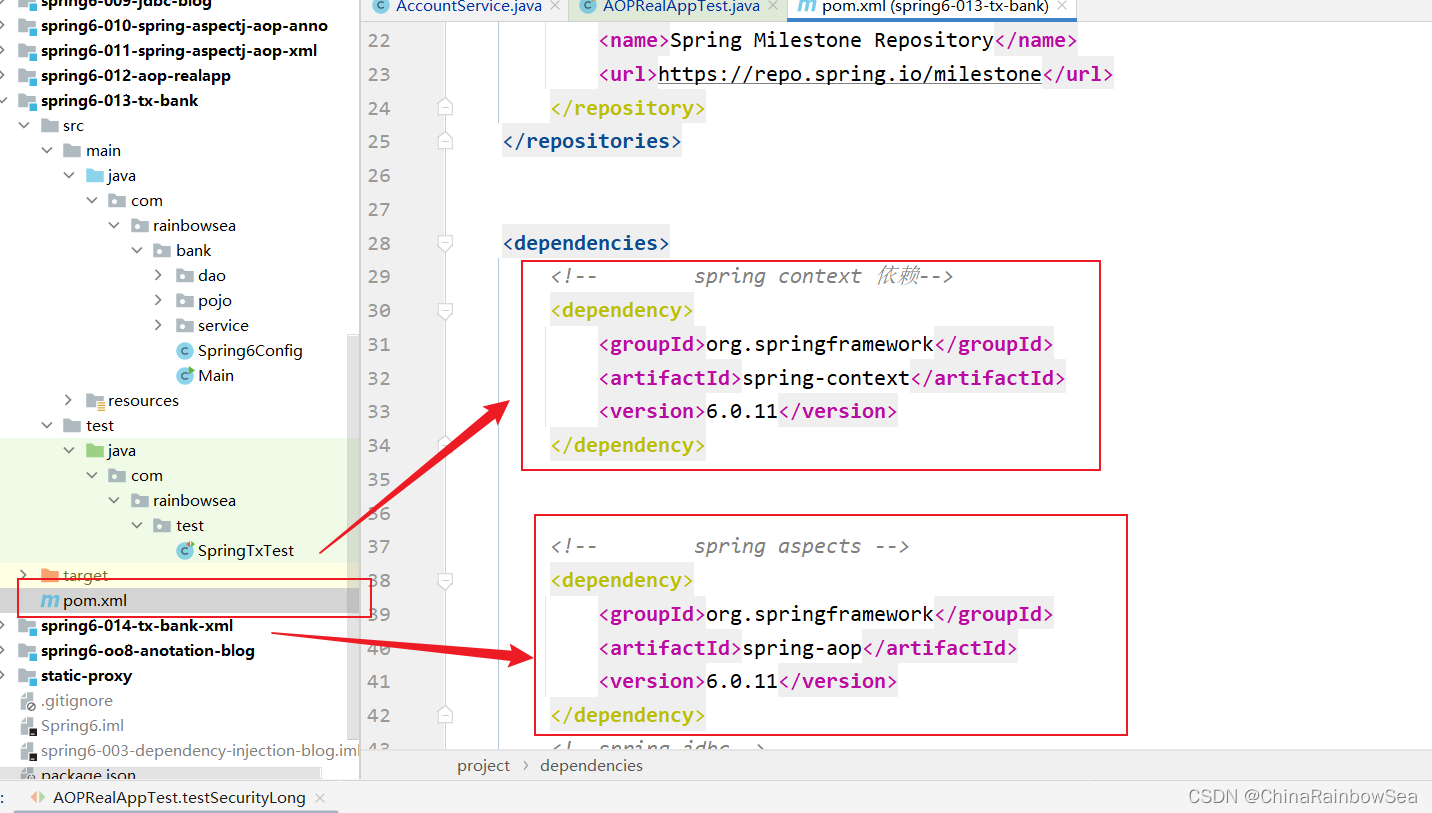Close the AOPRealAppTest.testSecurityLong run tab
The height and width of the screenshot is (813, 1432).
pyautogui.click(x=319, y=798)
